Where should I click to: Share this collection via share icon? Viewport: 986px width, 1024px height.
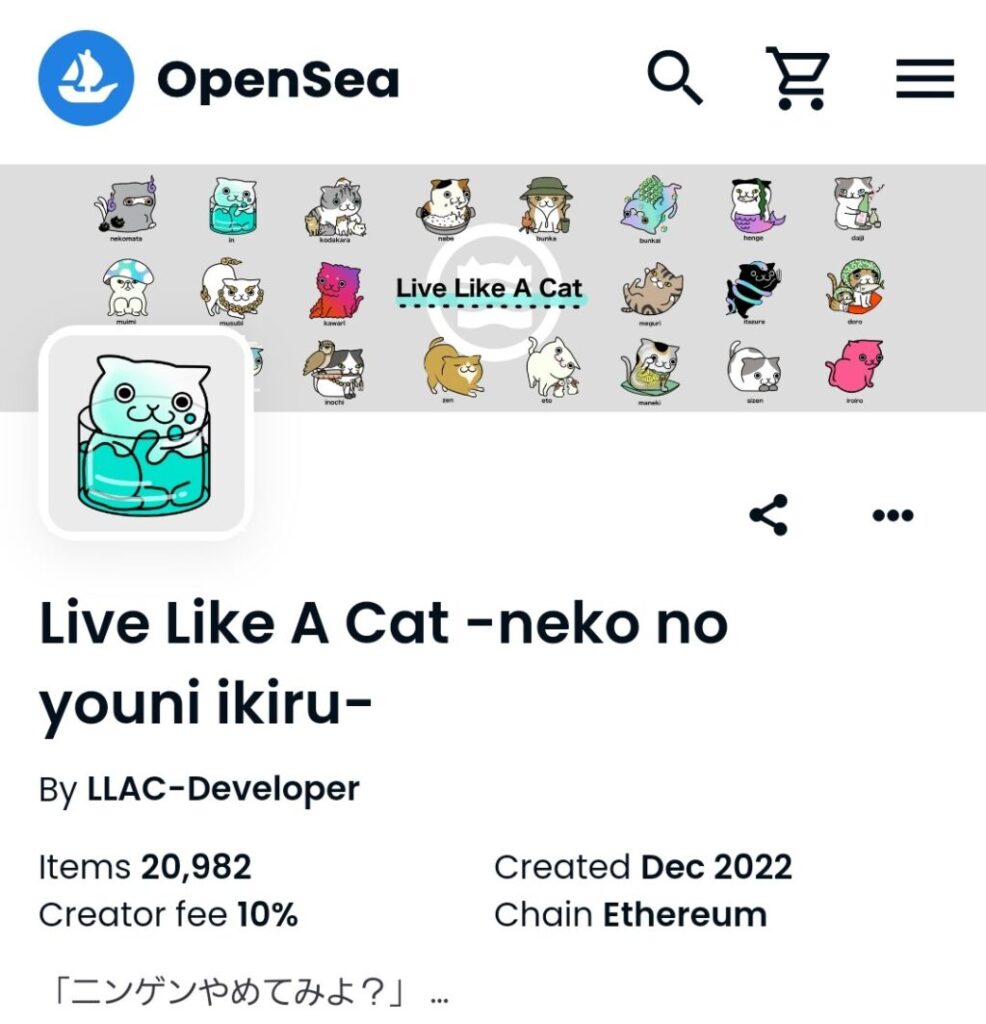click(x=769, y=515)
